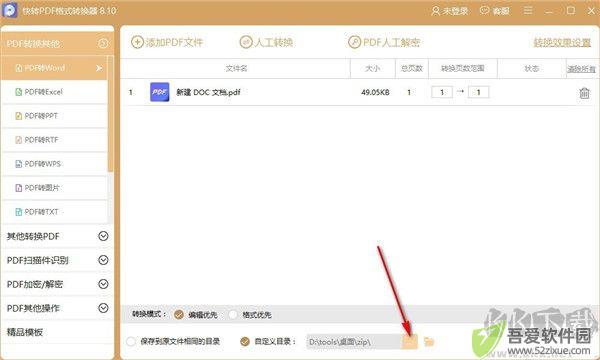Open the 转换效果设置 link
Screen dimensions: 600x360
coord(562,42)
